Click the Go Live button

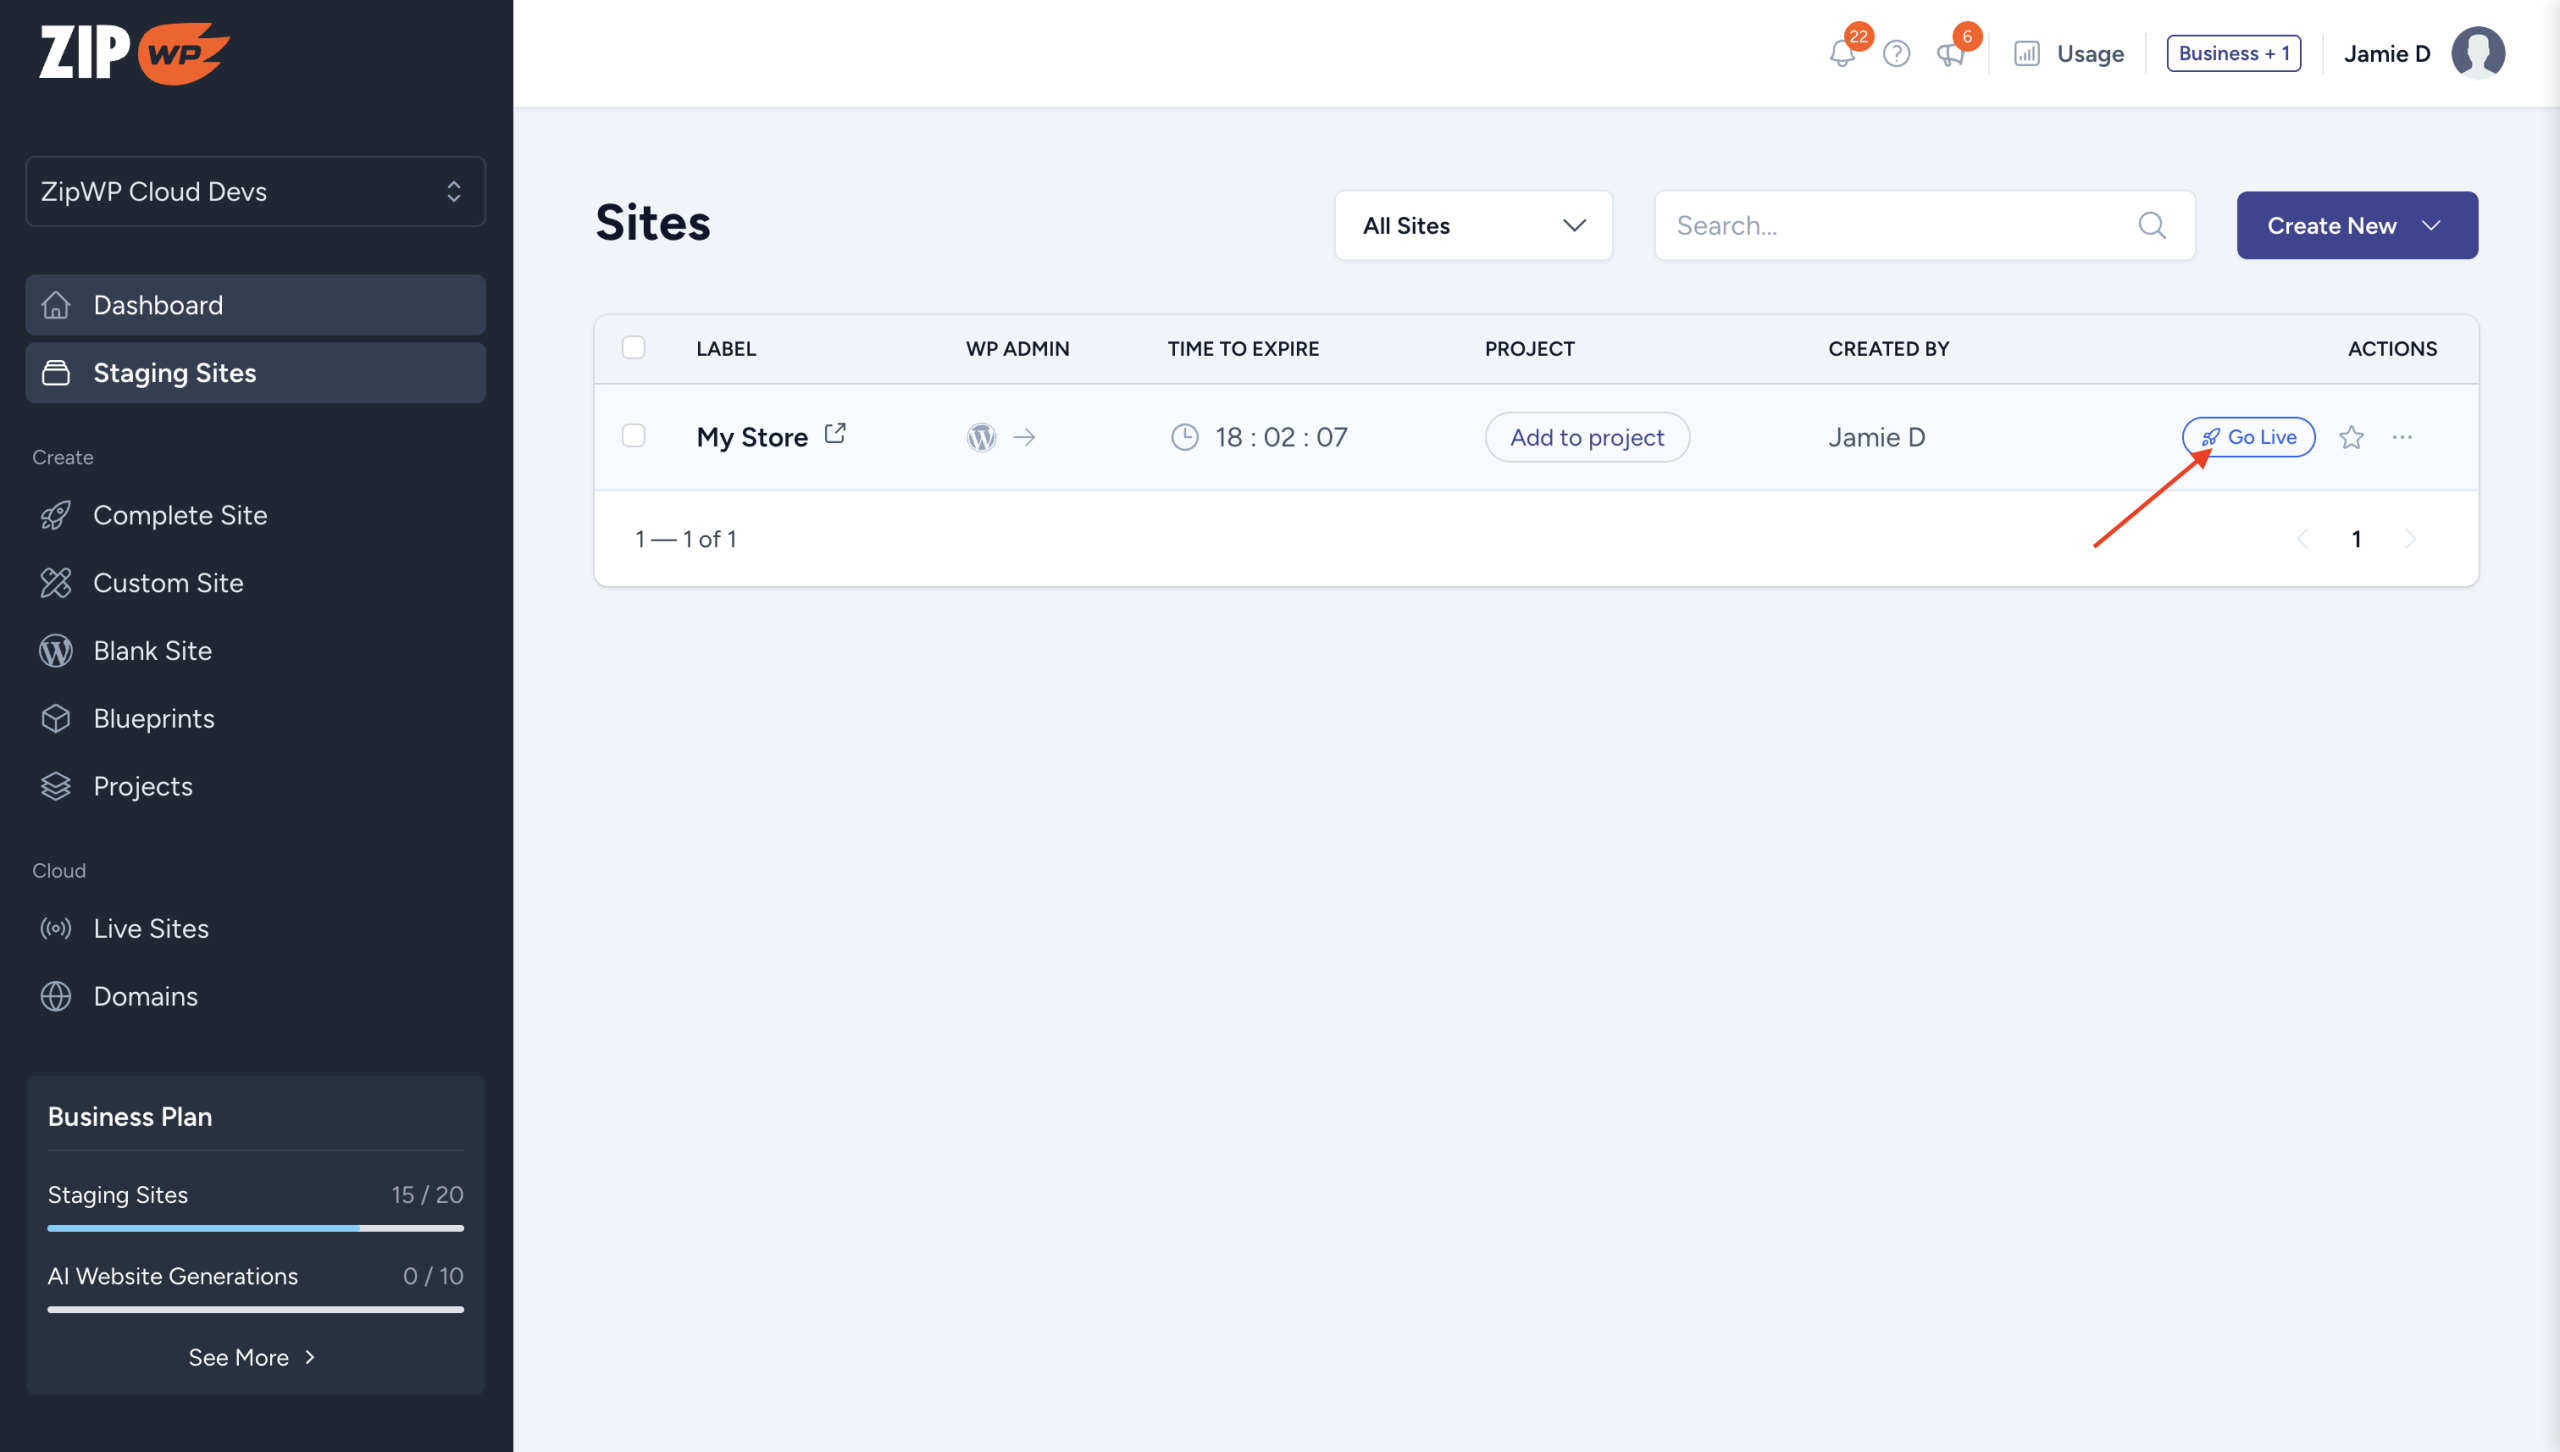tap(2249, 437)
